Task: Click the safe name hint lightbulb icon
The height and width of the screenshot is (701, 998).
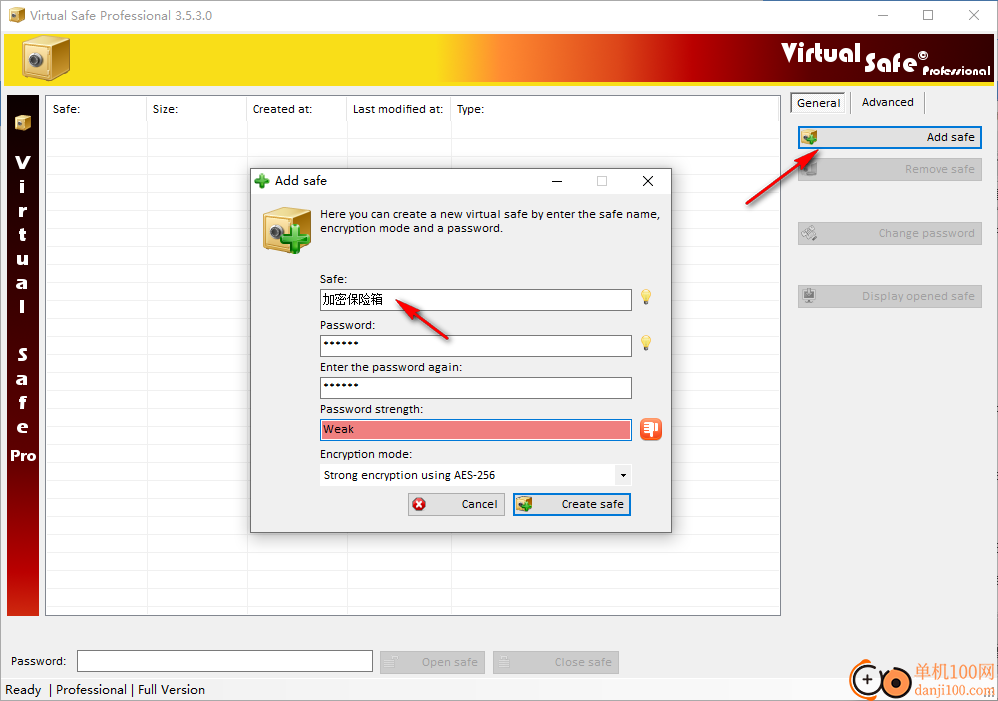Action: [x=646, y=297]
